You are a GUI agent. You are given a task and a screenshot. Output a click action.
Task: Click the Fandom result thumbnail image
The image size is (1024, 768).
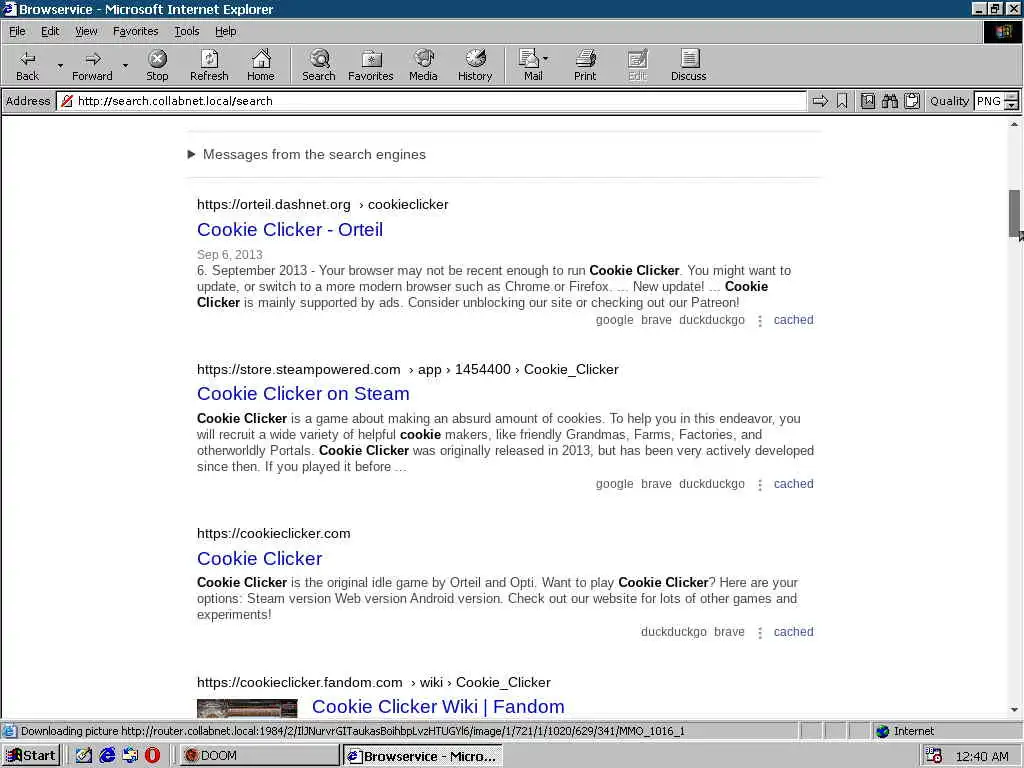coord(247,708)
